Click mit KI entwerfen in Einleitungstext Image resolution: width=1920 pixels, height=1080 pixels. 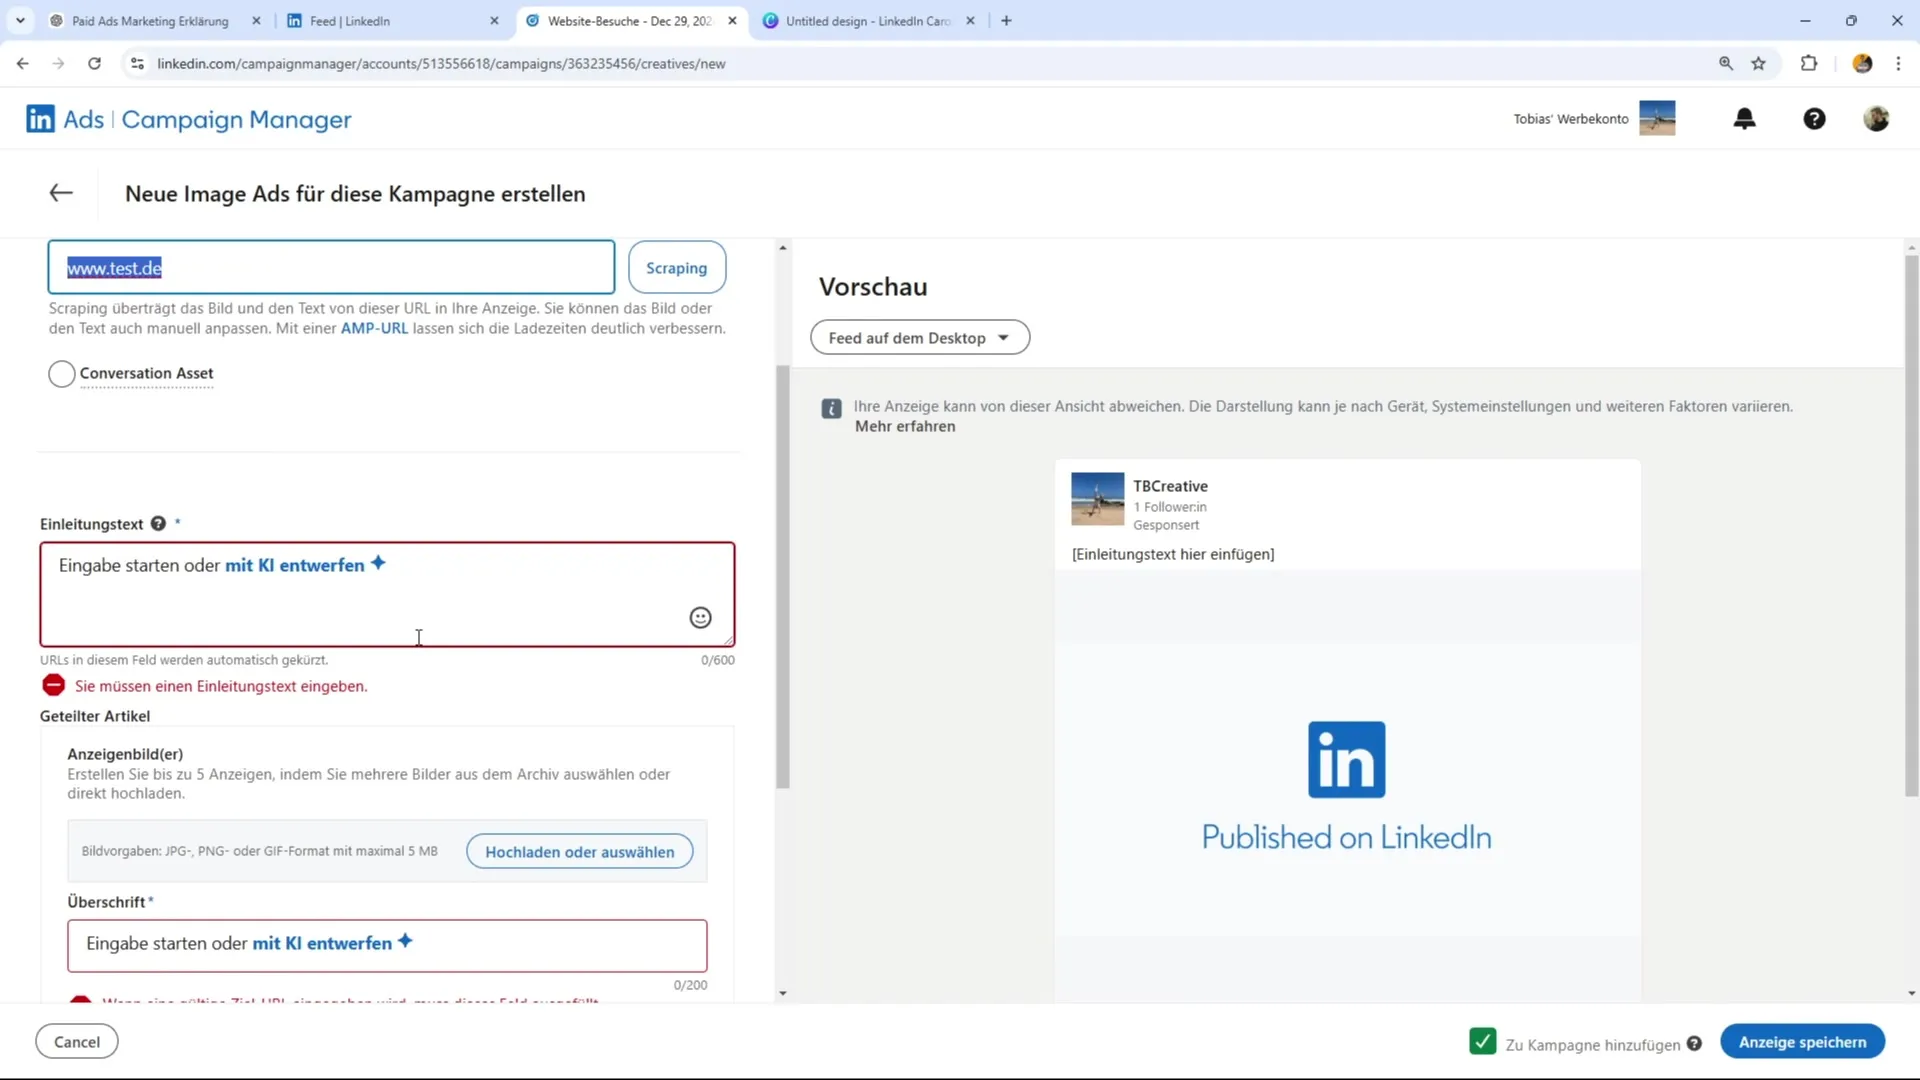(x=295, y=565)
